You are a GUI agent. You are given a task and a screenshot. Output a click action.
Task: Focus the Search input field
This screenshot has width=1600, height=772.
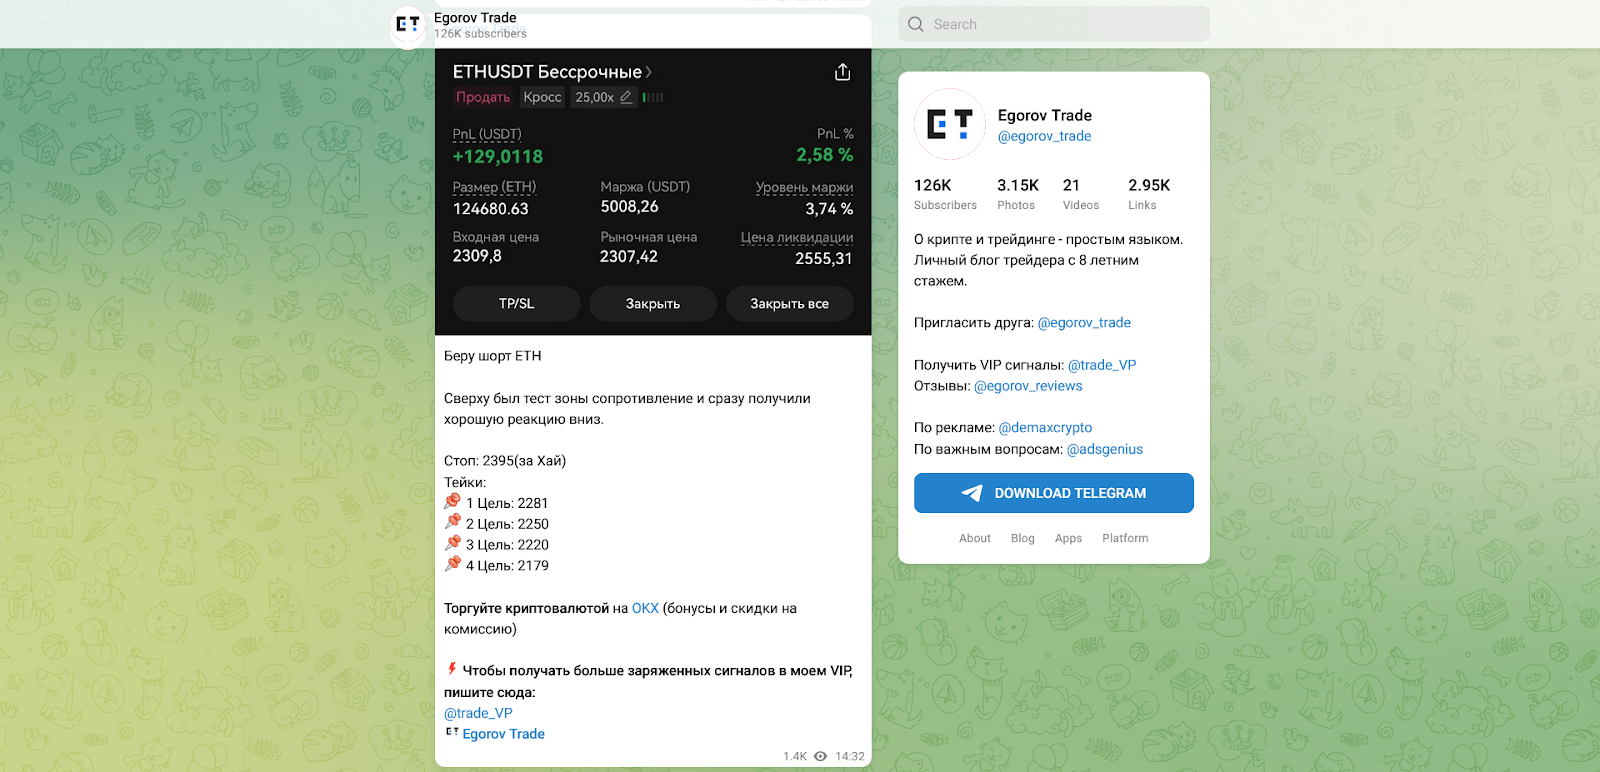(x=1054, y=24)
